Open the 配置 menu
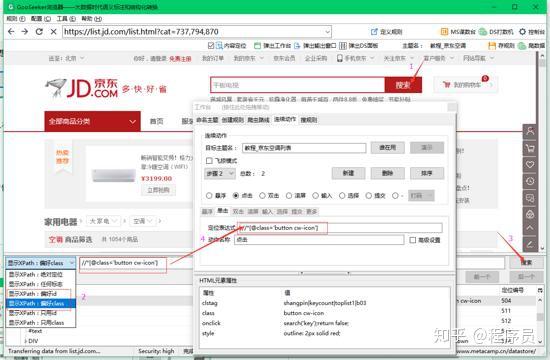The image size is (550, 360). coord(40,19)
